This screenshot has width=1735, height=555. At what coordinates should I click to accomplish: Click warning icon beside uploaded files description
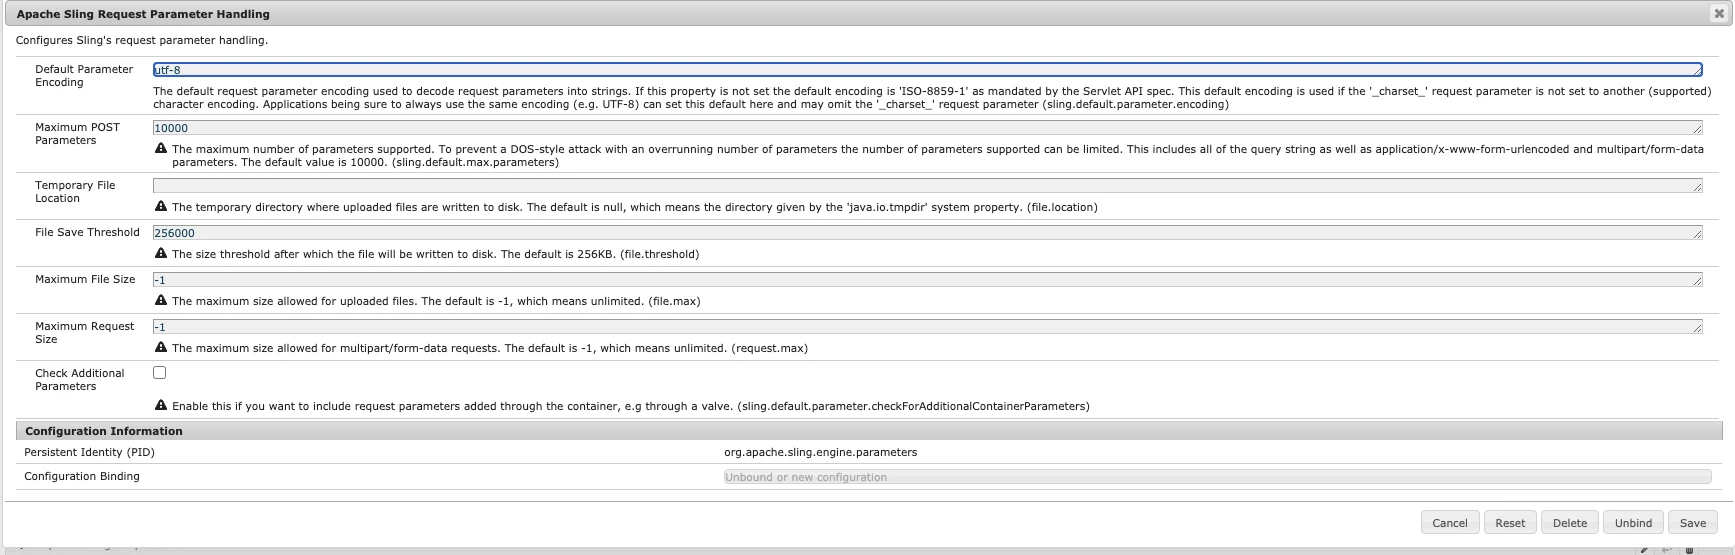(161, 301)
